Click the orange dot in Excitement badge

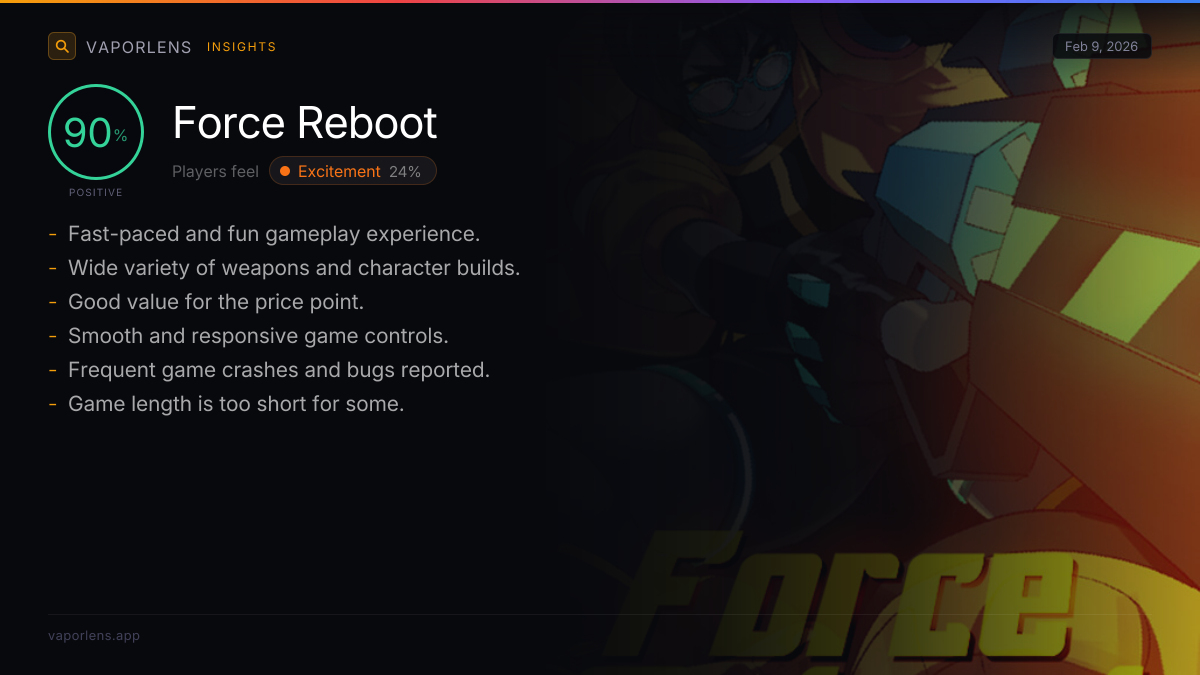[x=285, y=171]
